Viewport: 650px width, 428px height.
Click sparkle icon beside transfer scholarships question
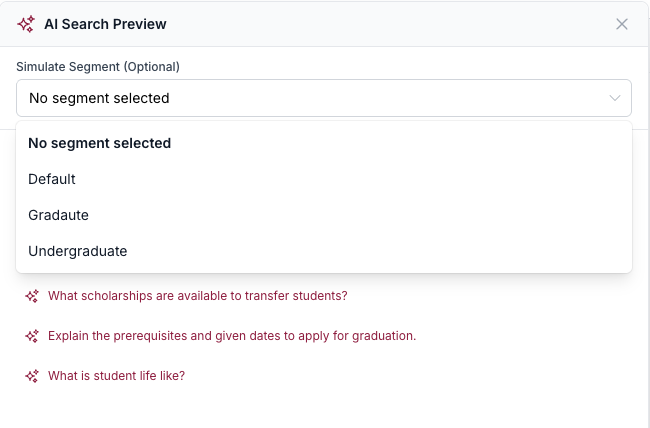(32, 296)
